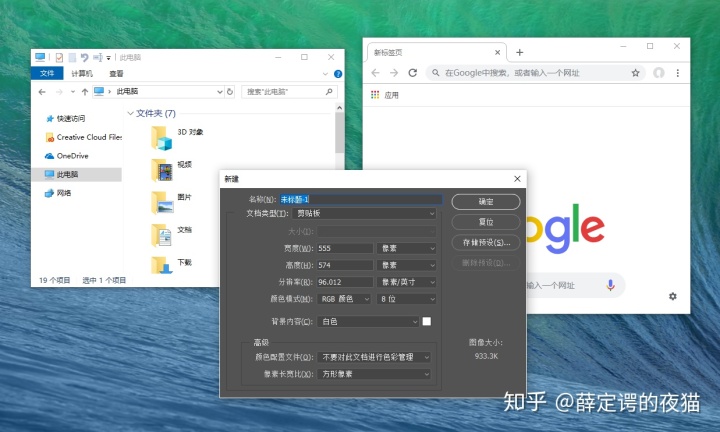
Task: Select 快速访问 in Explorer sidebar
Action: 71,118
